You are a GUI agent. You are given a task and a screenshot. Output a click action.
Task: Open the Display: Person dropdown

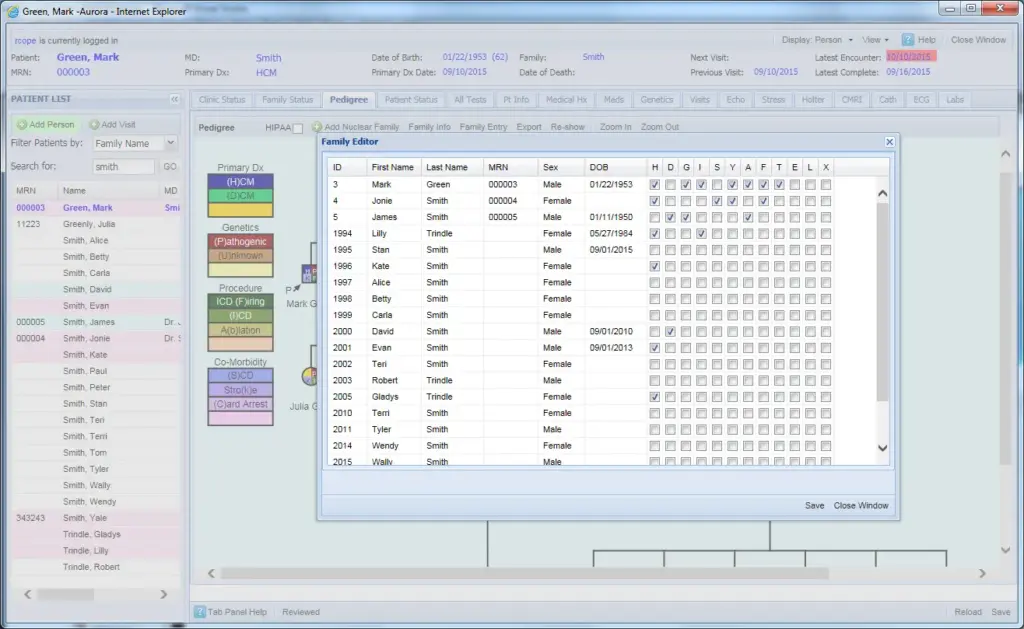click(817, 40)
